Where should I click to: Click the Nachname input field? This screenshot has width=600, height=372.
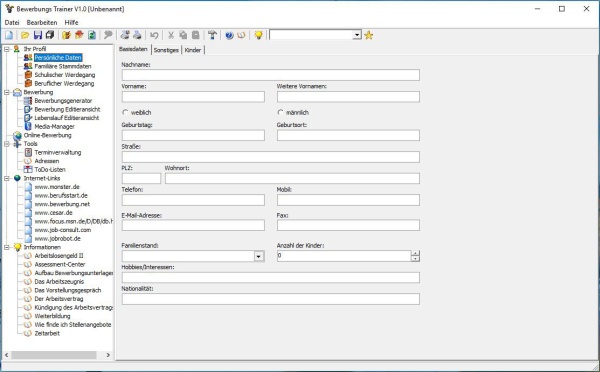point(271,75)
